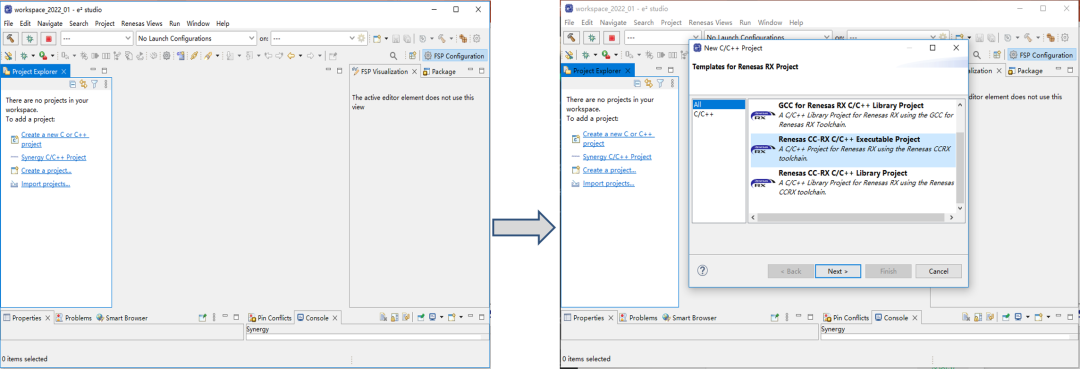
Task: Cancel the New C/C++ Project dialog
Action: 938,271
